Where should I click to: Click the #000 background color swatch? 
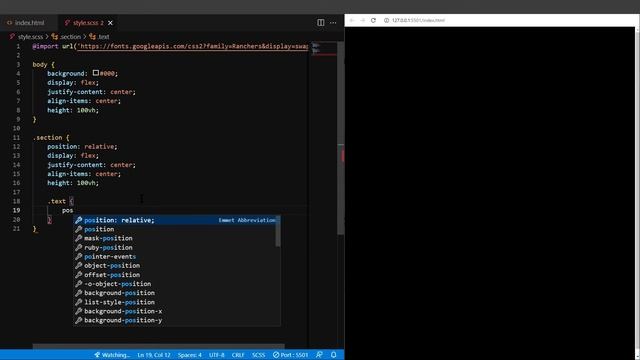pos(96,73)
